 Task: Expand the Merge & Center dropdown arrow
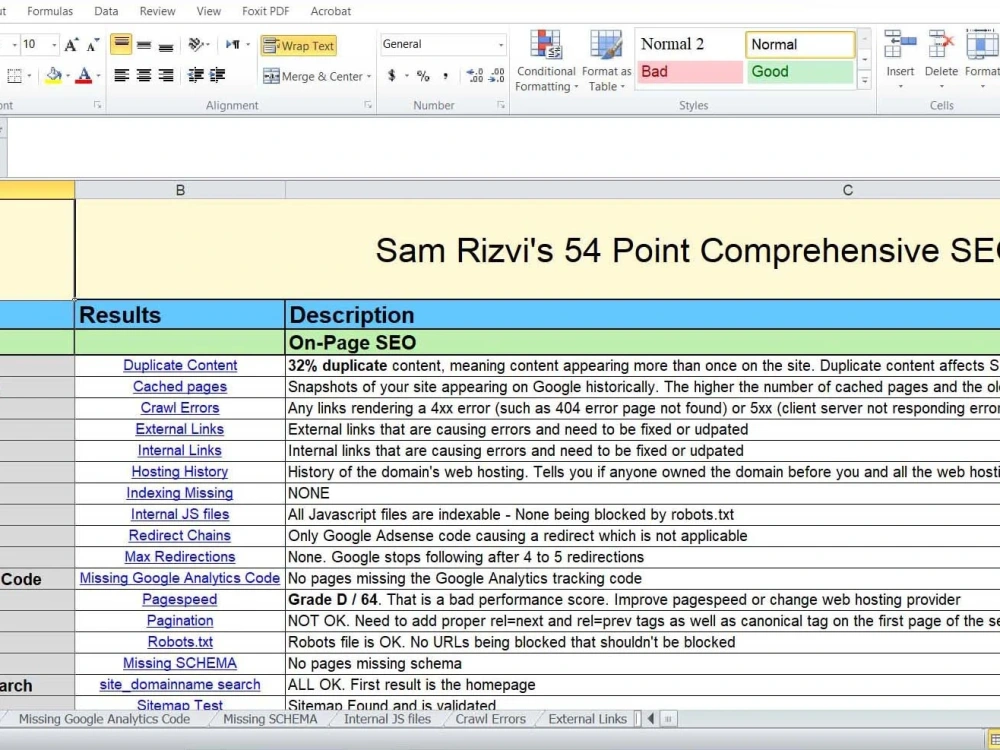click(369, 77)
